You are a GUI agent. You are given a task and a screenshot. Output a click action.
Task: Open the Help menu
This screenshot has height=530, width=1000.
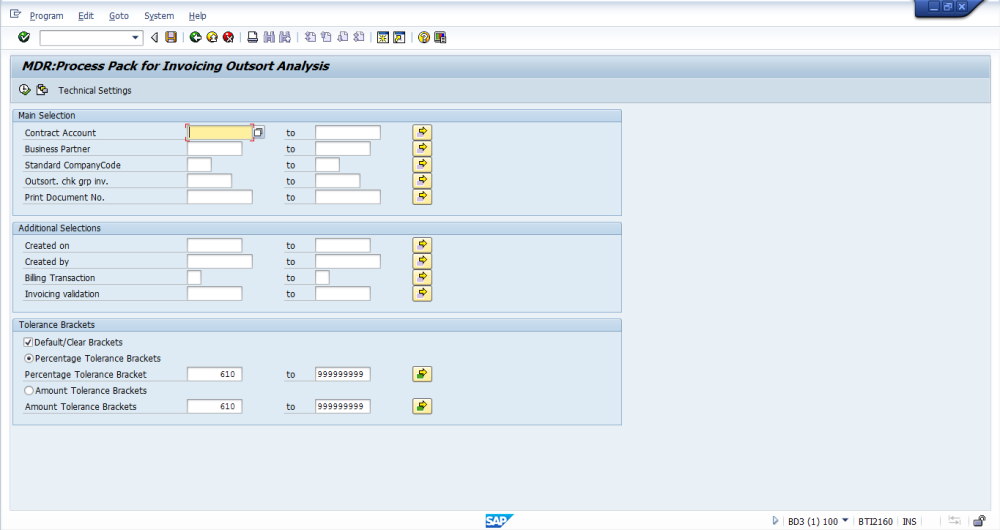(x=197, y=16)
